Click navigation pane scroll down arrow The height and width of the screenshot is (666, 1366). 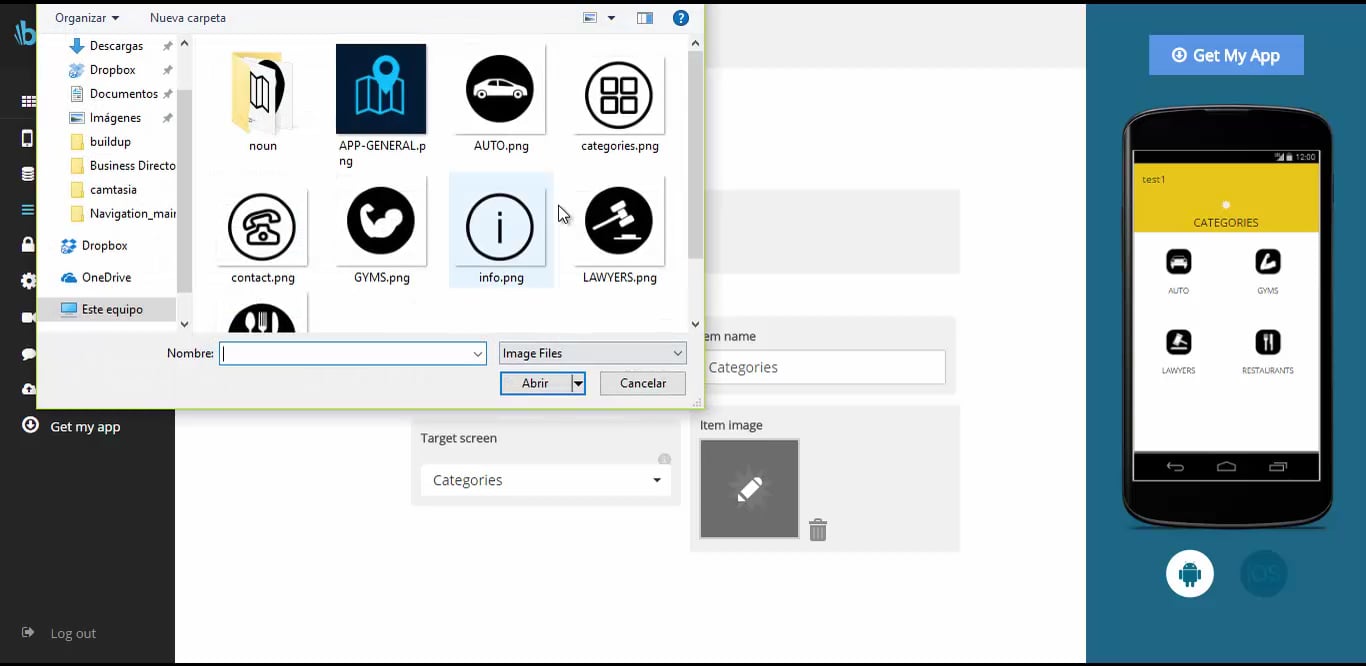coord(184,324)
